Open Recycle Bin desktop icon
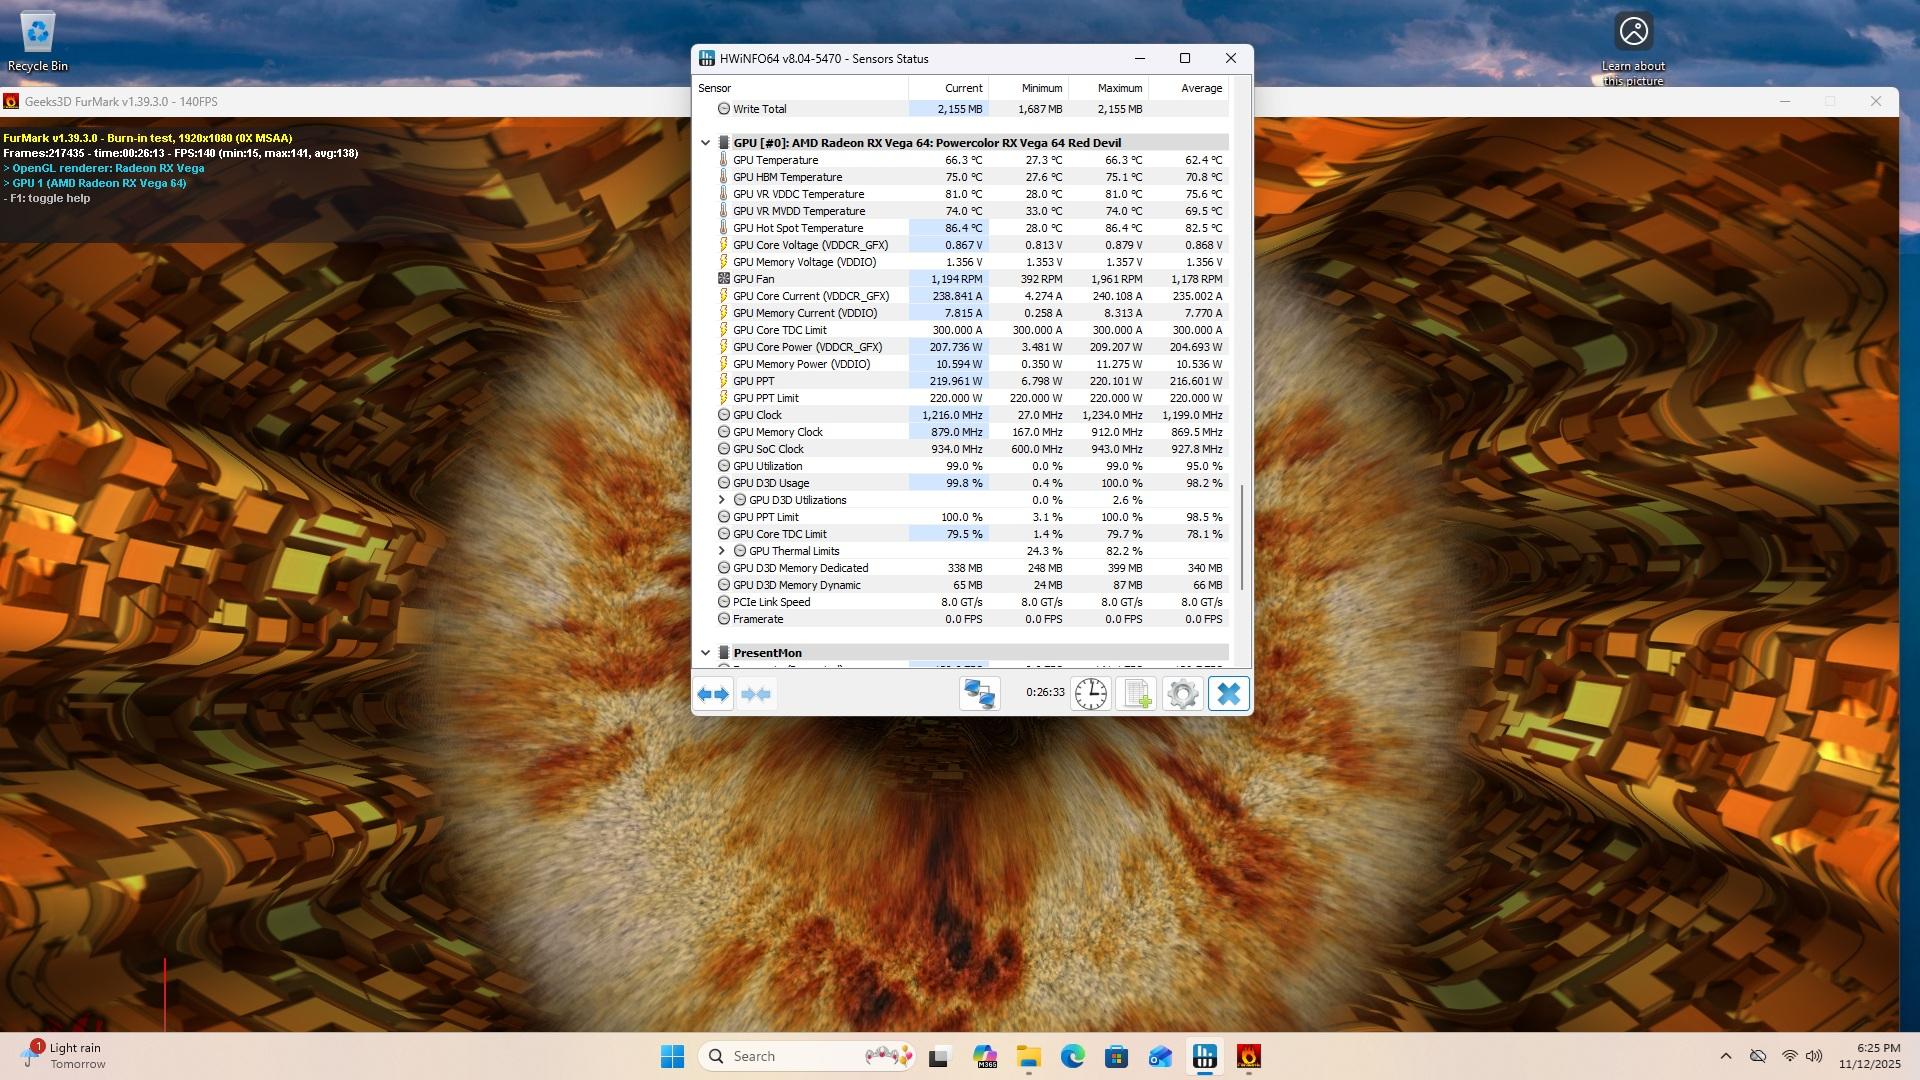Screen dimensions: 1920x1080 click(x=38, y=41)
